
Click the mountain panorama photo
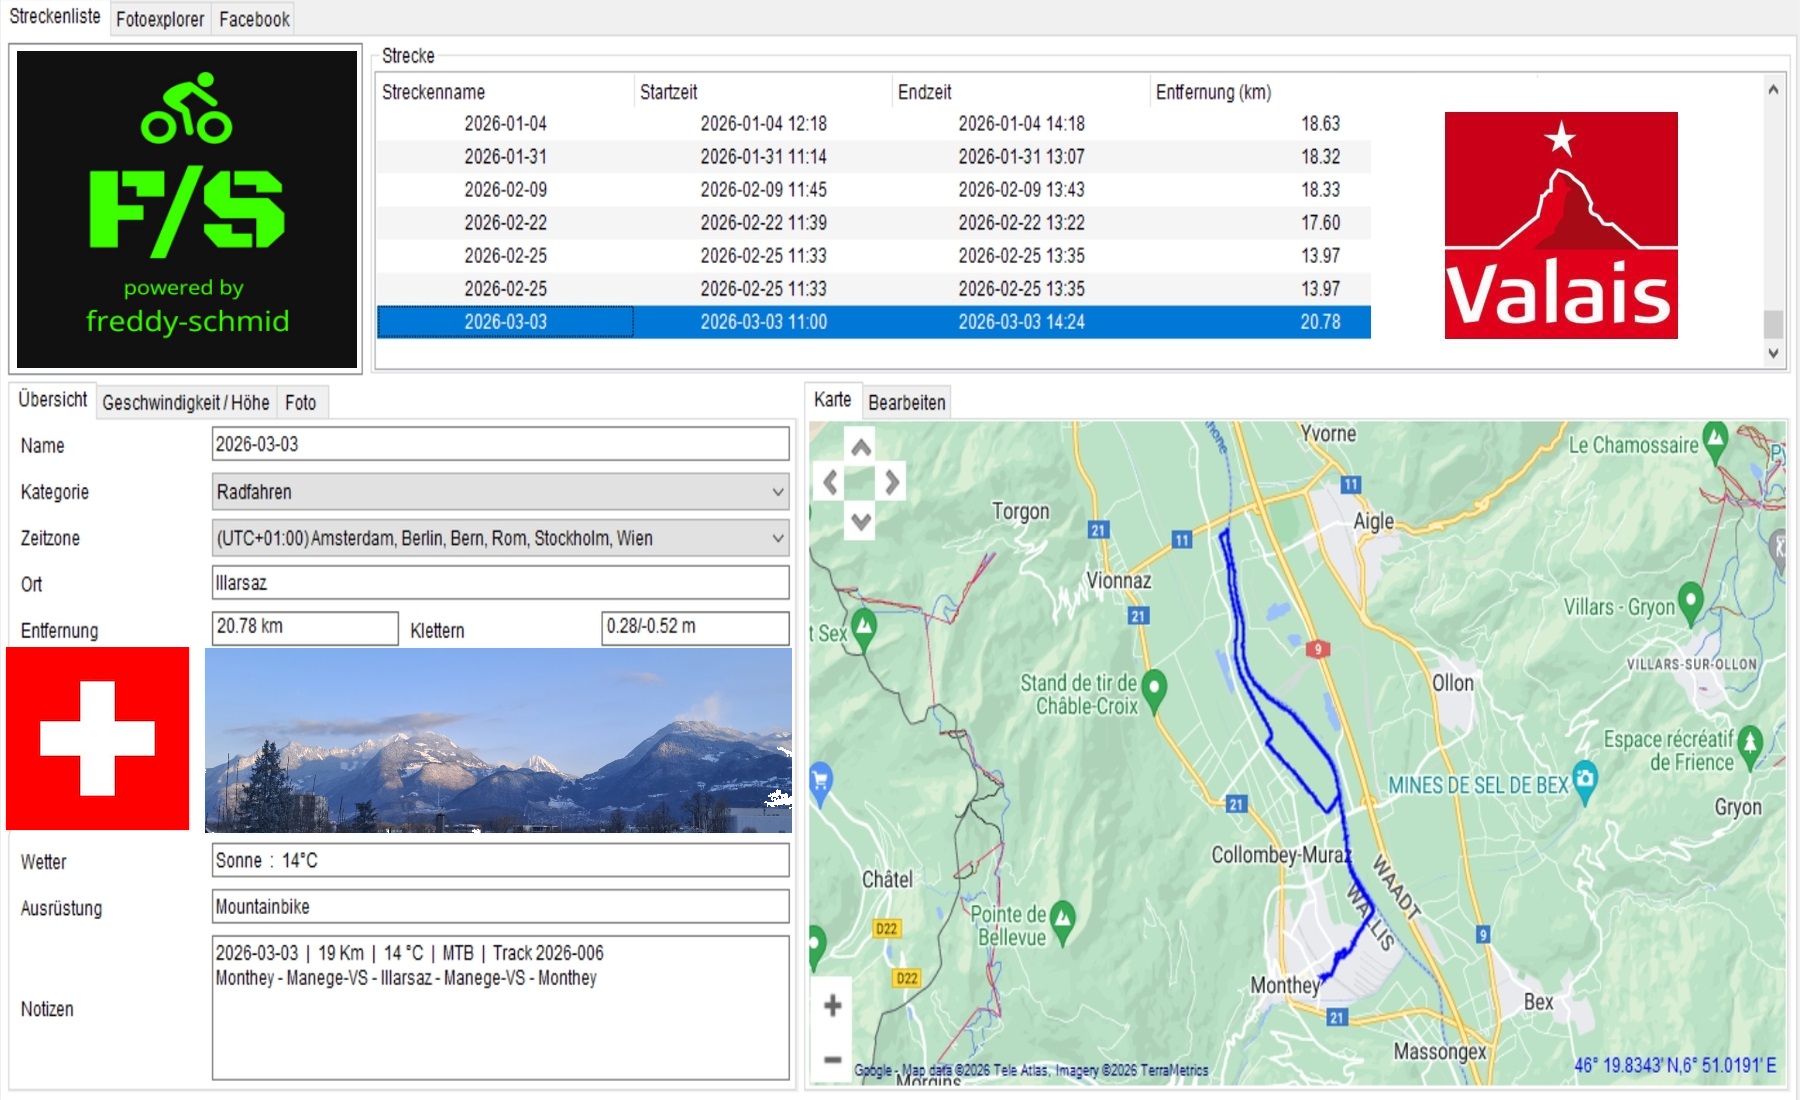click(498, 740)
